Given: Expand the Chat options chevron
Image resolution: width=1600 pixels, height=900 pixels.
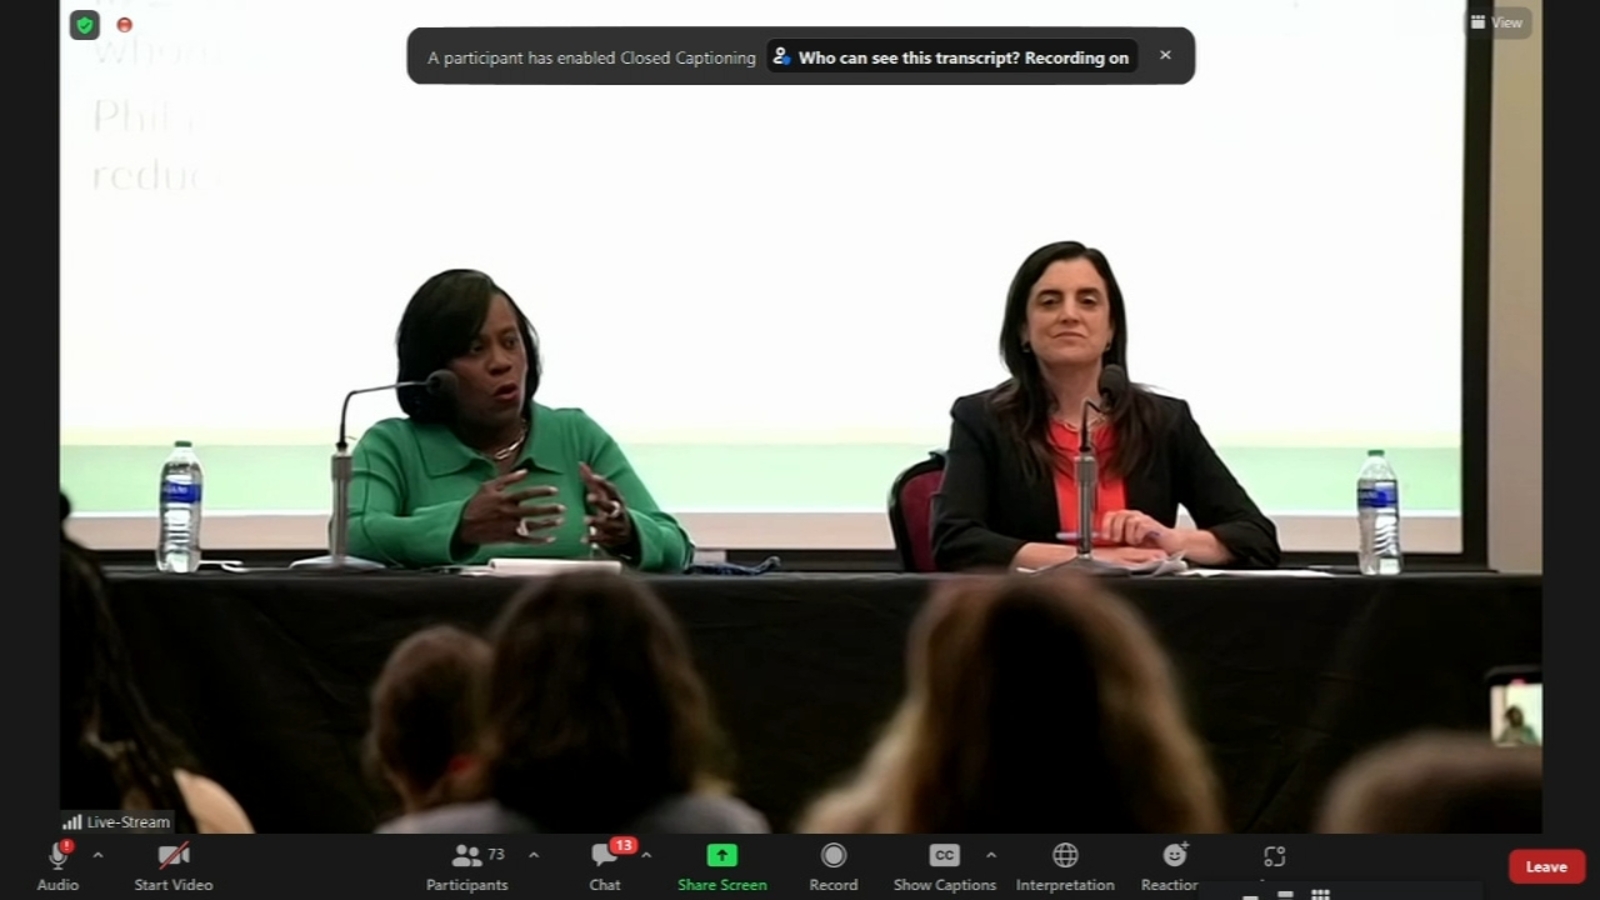Looking at the screenshot, I should coord(646,856).
